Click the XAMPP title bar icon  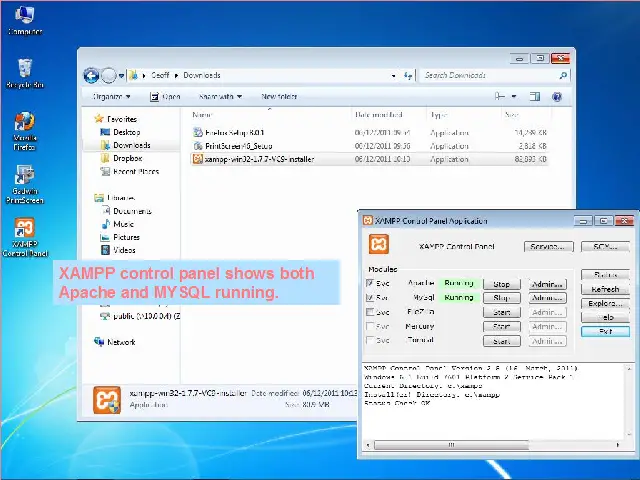tap(367, 220)
